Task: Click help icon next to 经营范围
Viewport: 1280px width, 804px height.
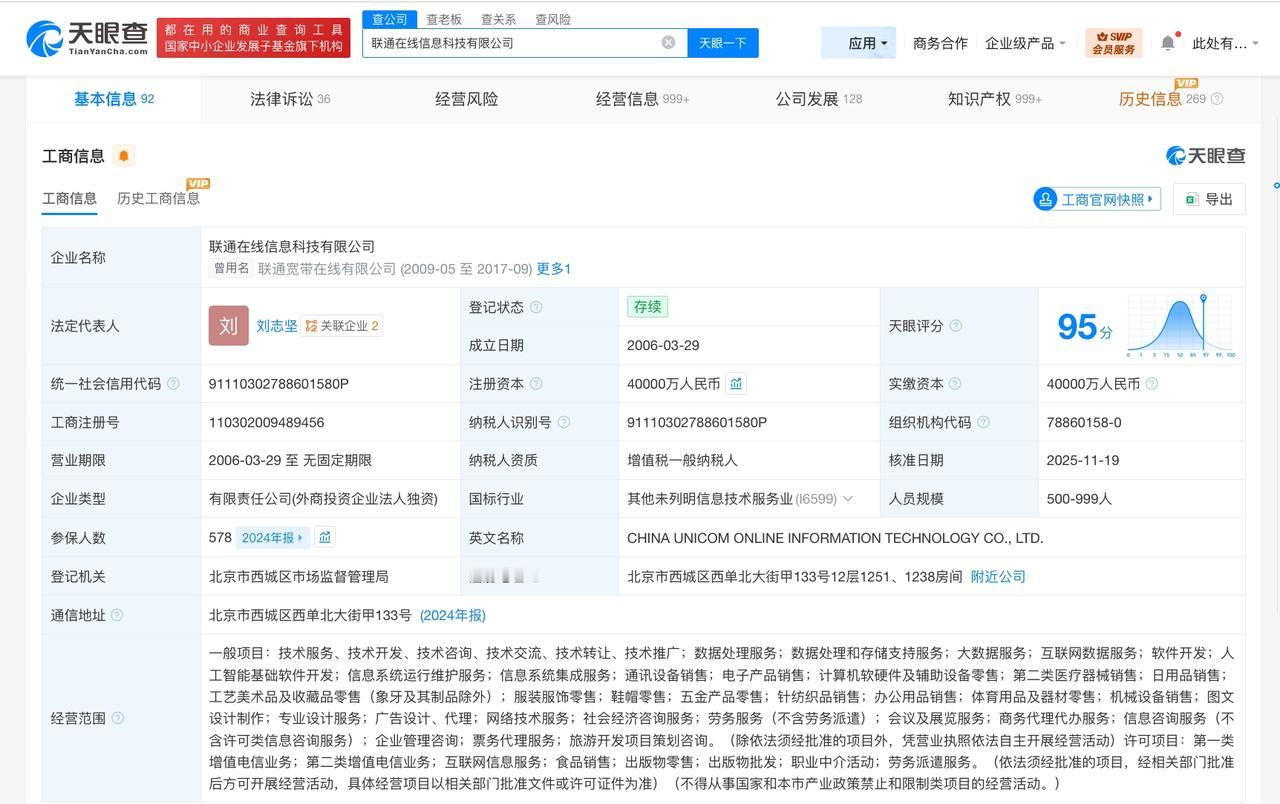Action: [x=118, y=718]
